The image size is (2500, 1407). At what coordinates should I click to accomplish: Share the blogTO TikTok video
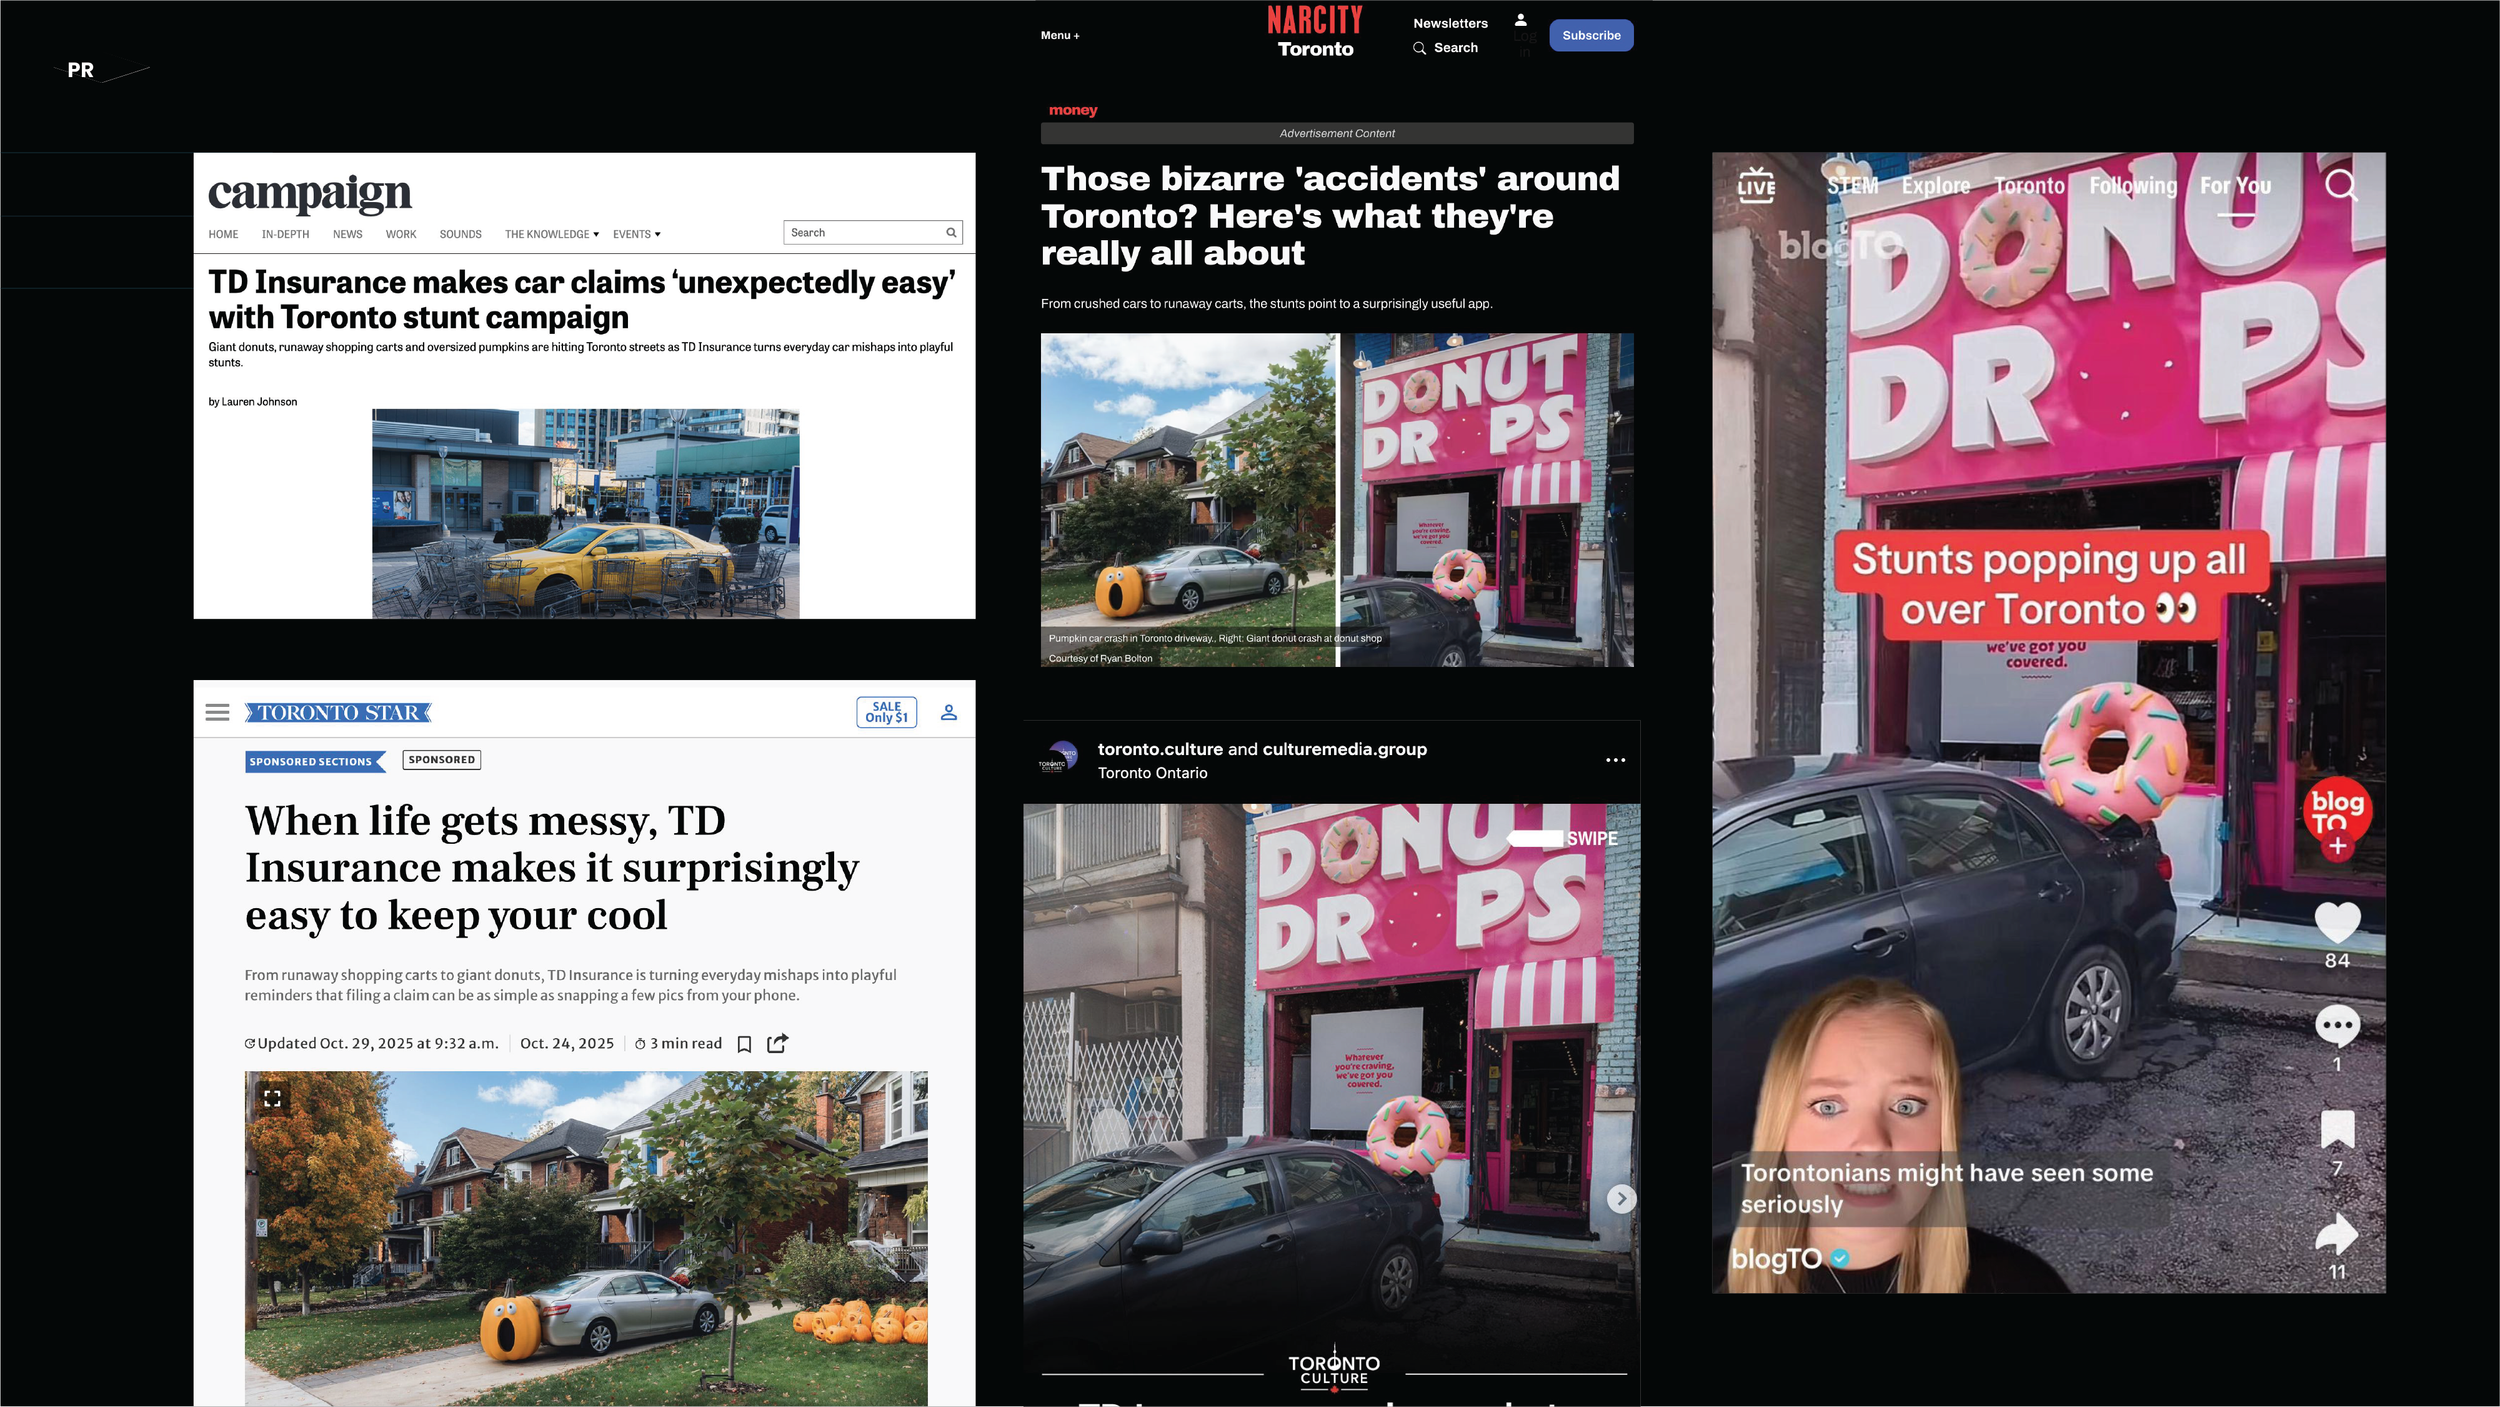pos(2337,1234)
